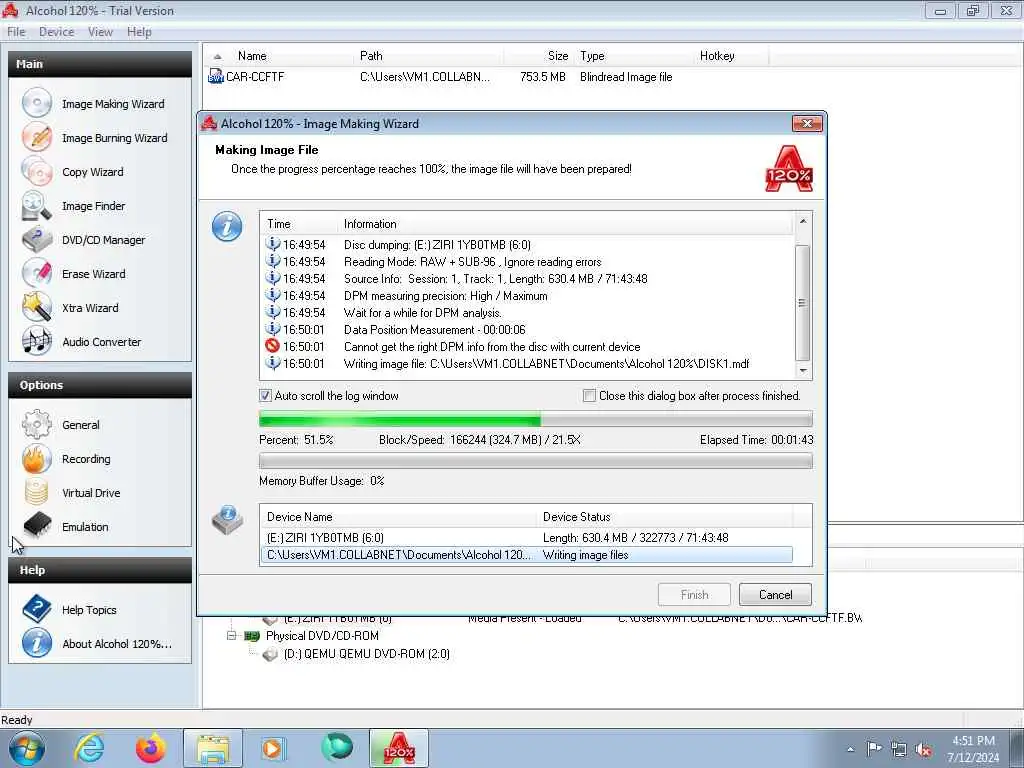The image size is (1024, 768).
Task: Click the log scroll down arrow
Action: 803,370
